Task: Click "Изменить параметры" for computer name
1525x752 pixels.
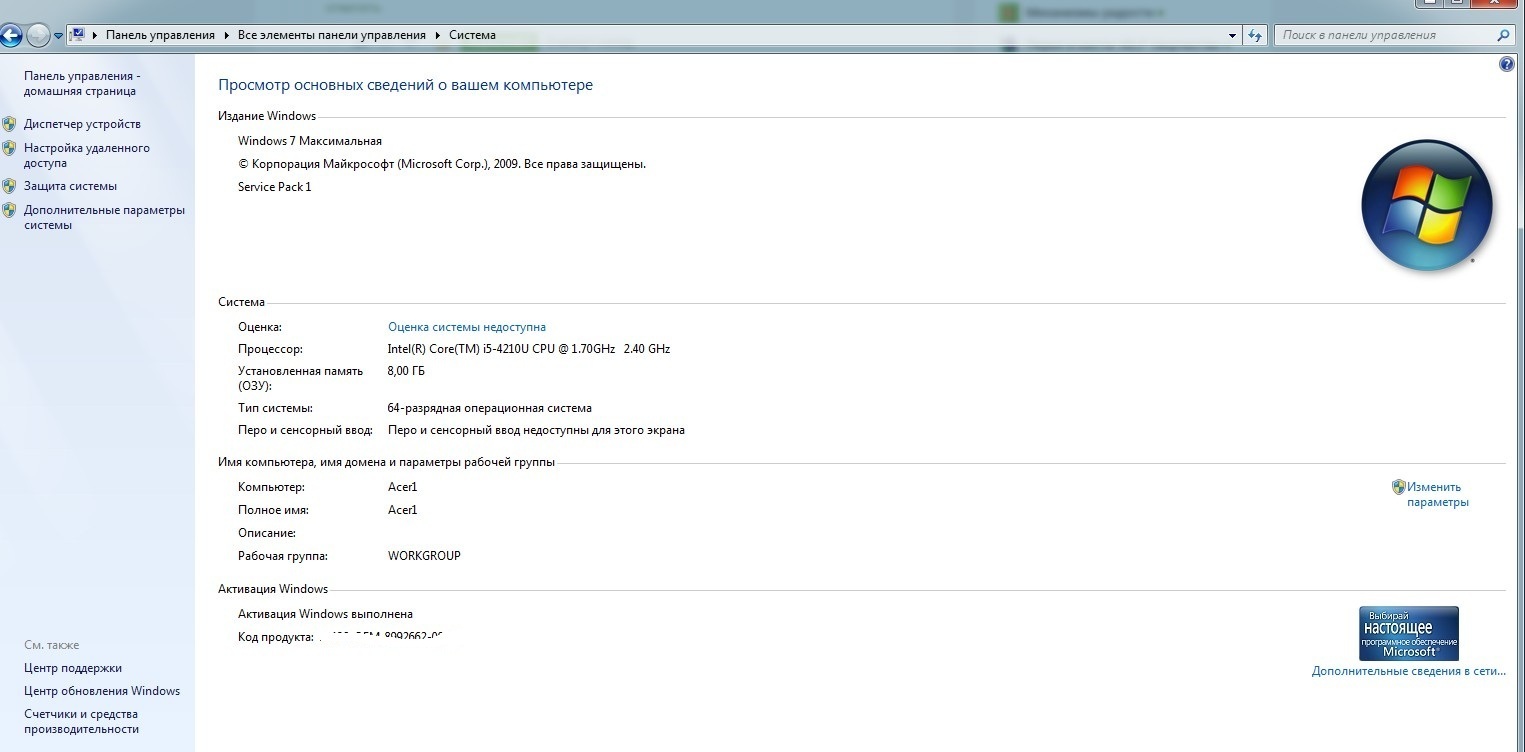Action: pos(1438,494)
